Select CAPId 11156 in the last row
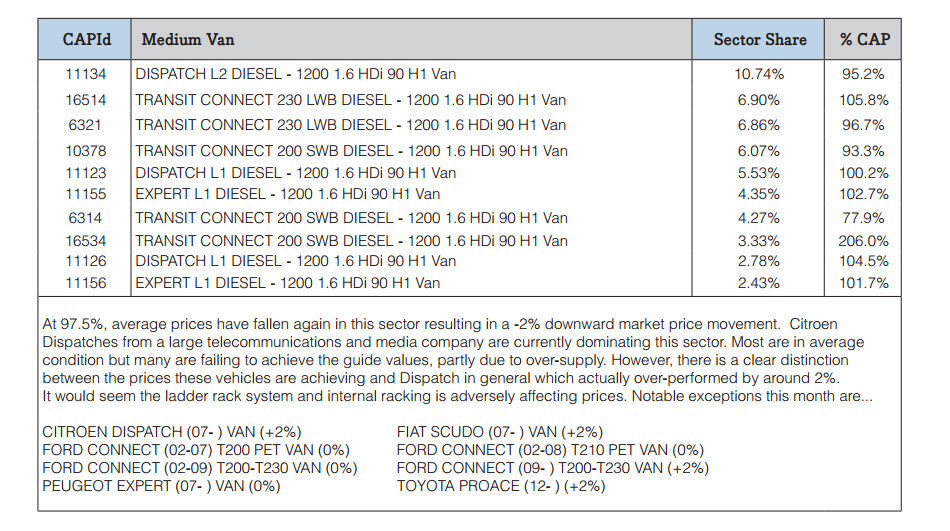This screenshot has height=531, width=950. point(85,283)
